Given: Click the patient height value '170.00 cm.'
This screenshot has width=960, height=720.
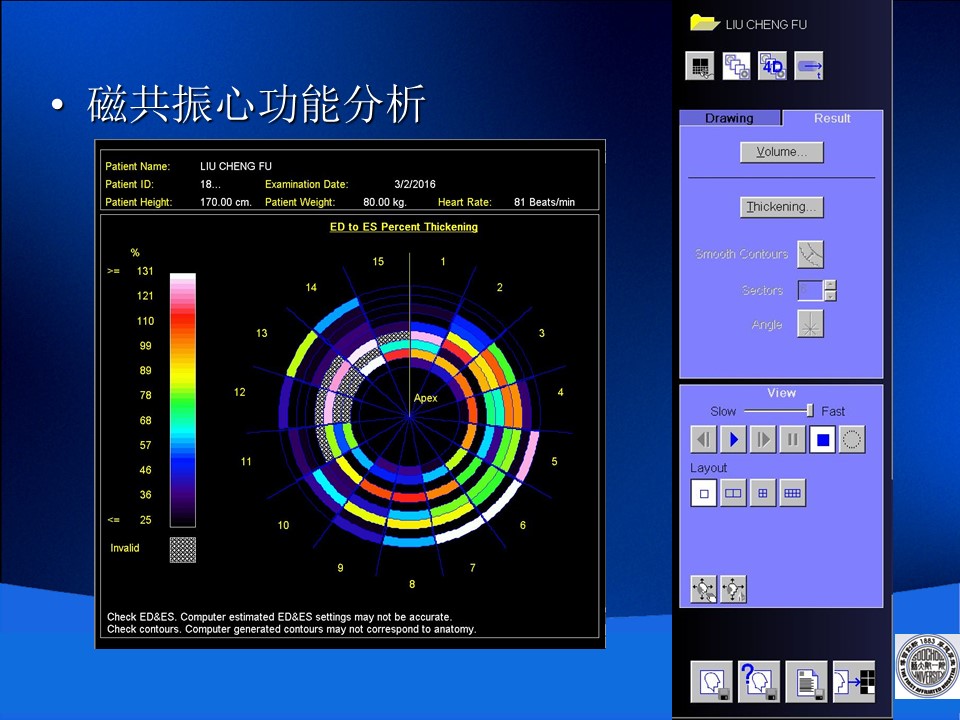Looking at the screenshot, I should (x=225, y=202).
